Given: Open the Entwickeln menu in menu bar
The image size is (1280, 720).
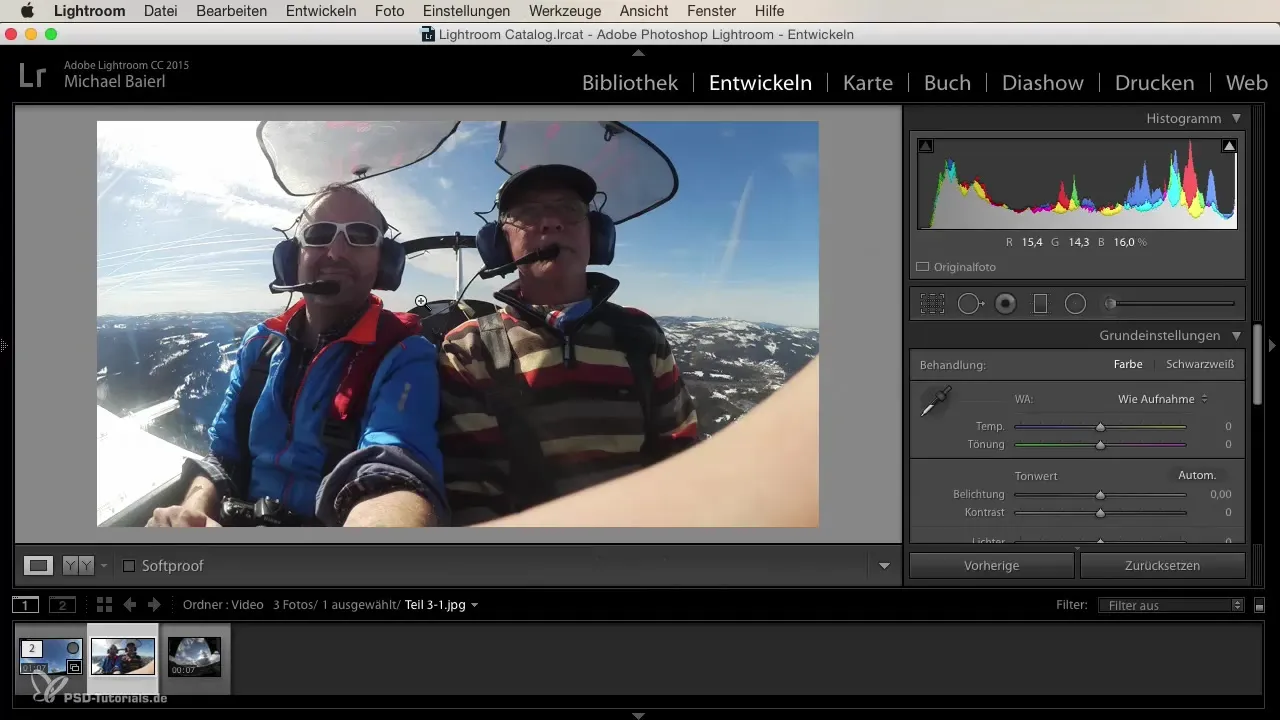Looking at the screenshot, I should pos(320,11).
